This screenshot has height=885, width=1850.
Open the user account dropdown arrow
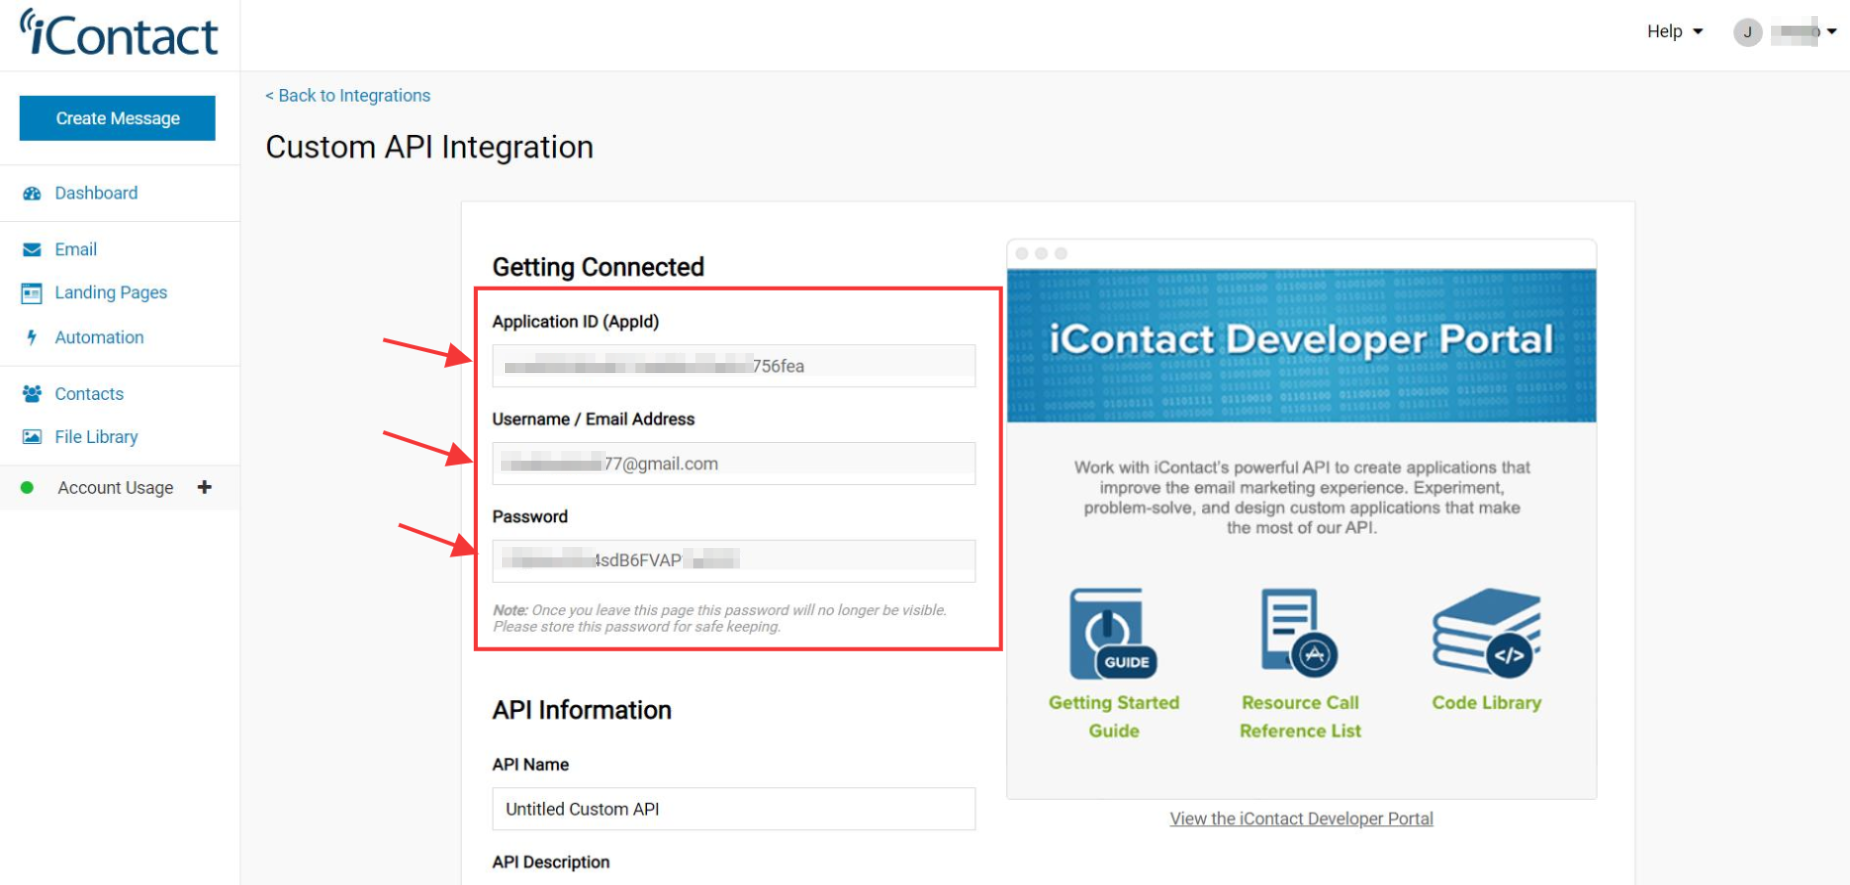[x=1832, y=32]
